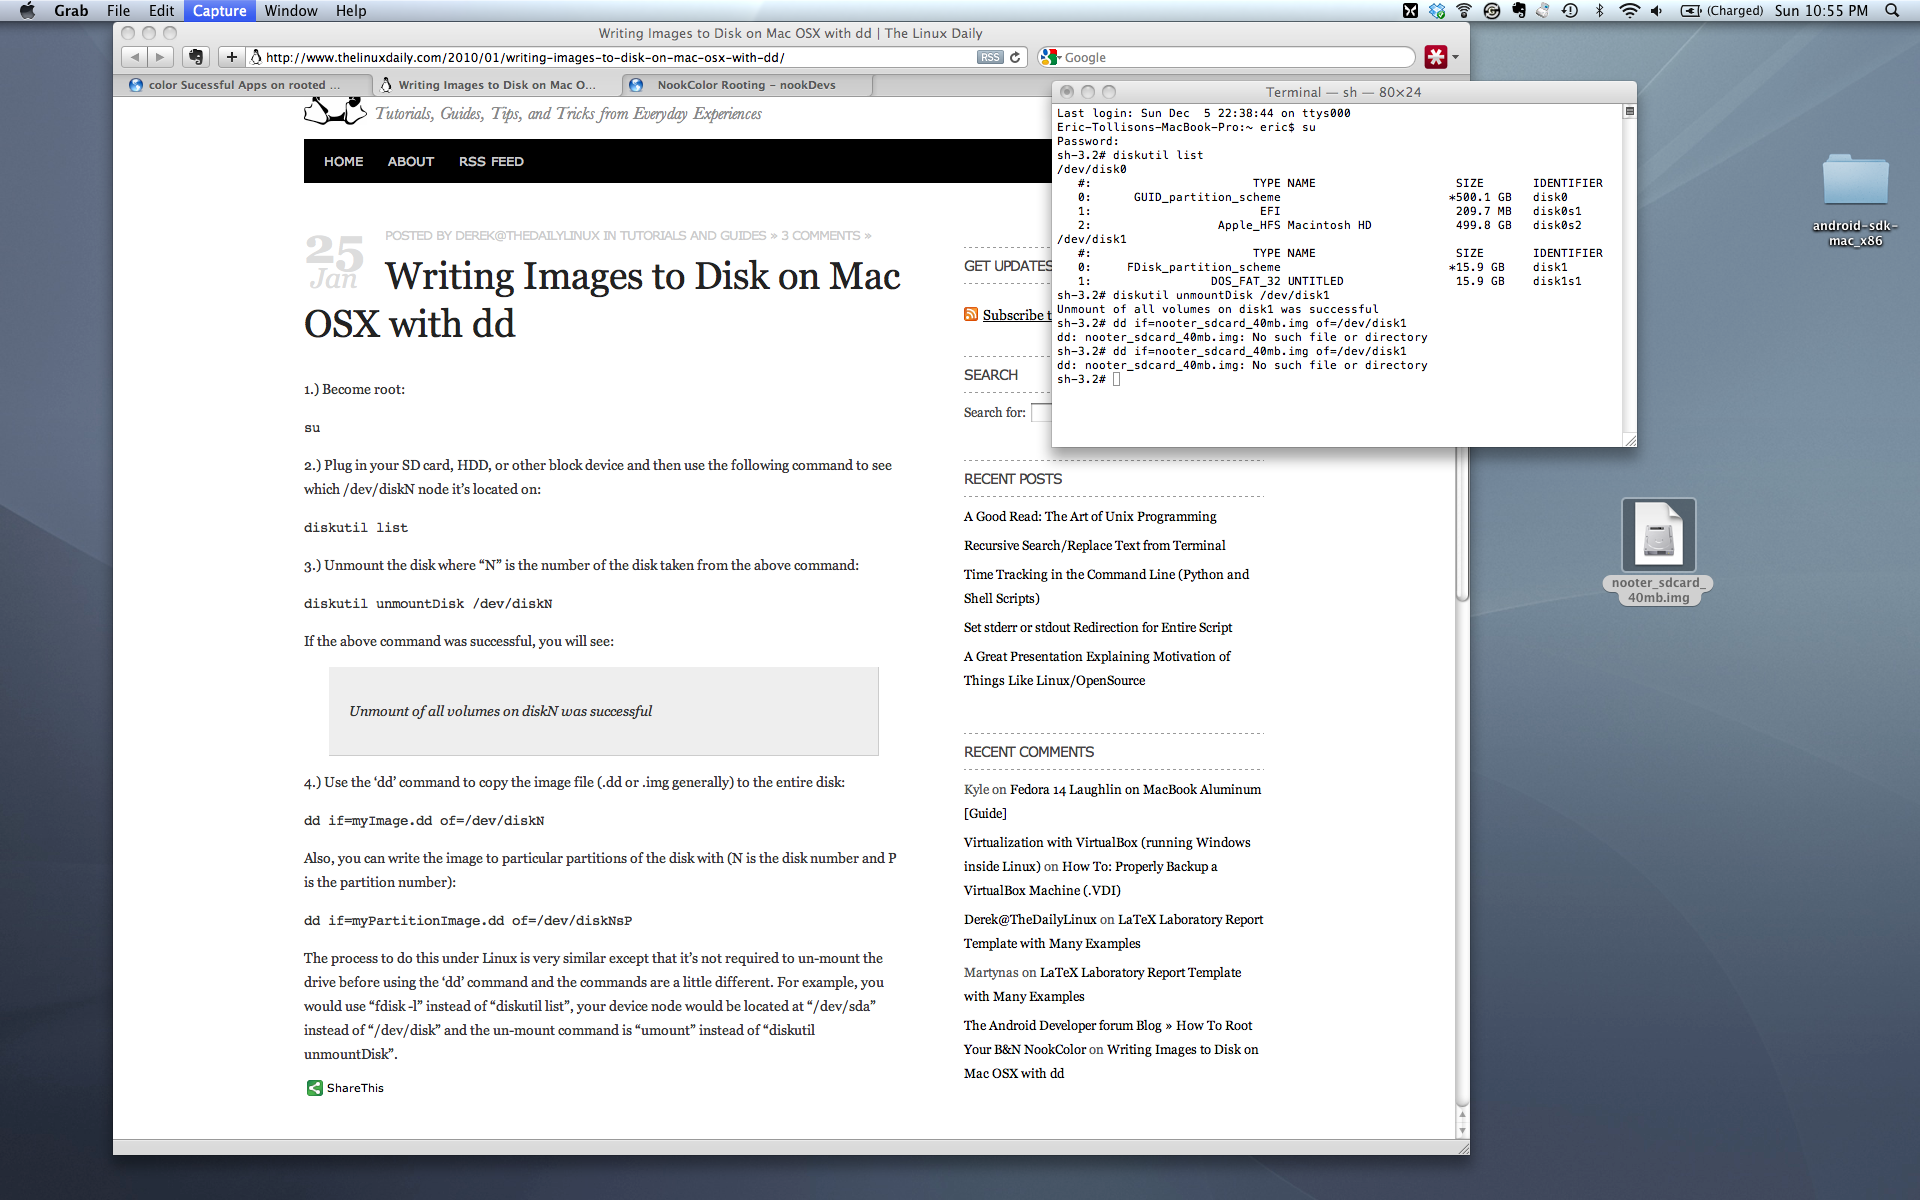Switch to color Sucessful Apps tab

[244, 85]
